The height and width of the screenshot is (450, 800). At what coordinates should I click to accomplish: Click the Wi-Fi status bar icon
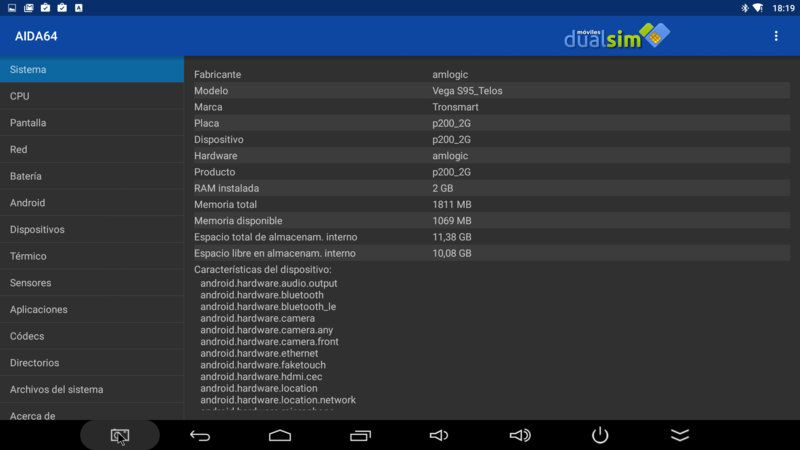758,8
